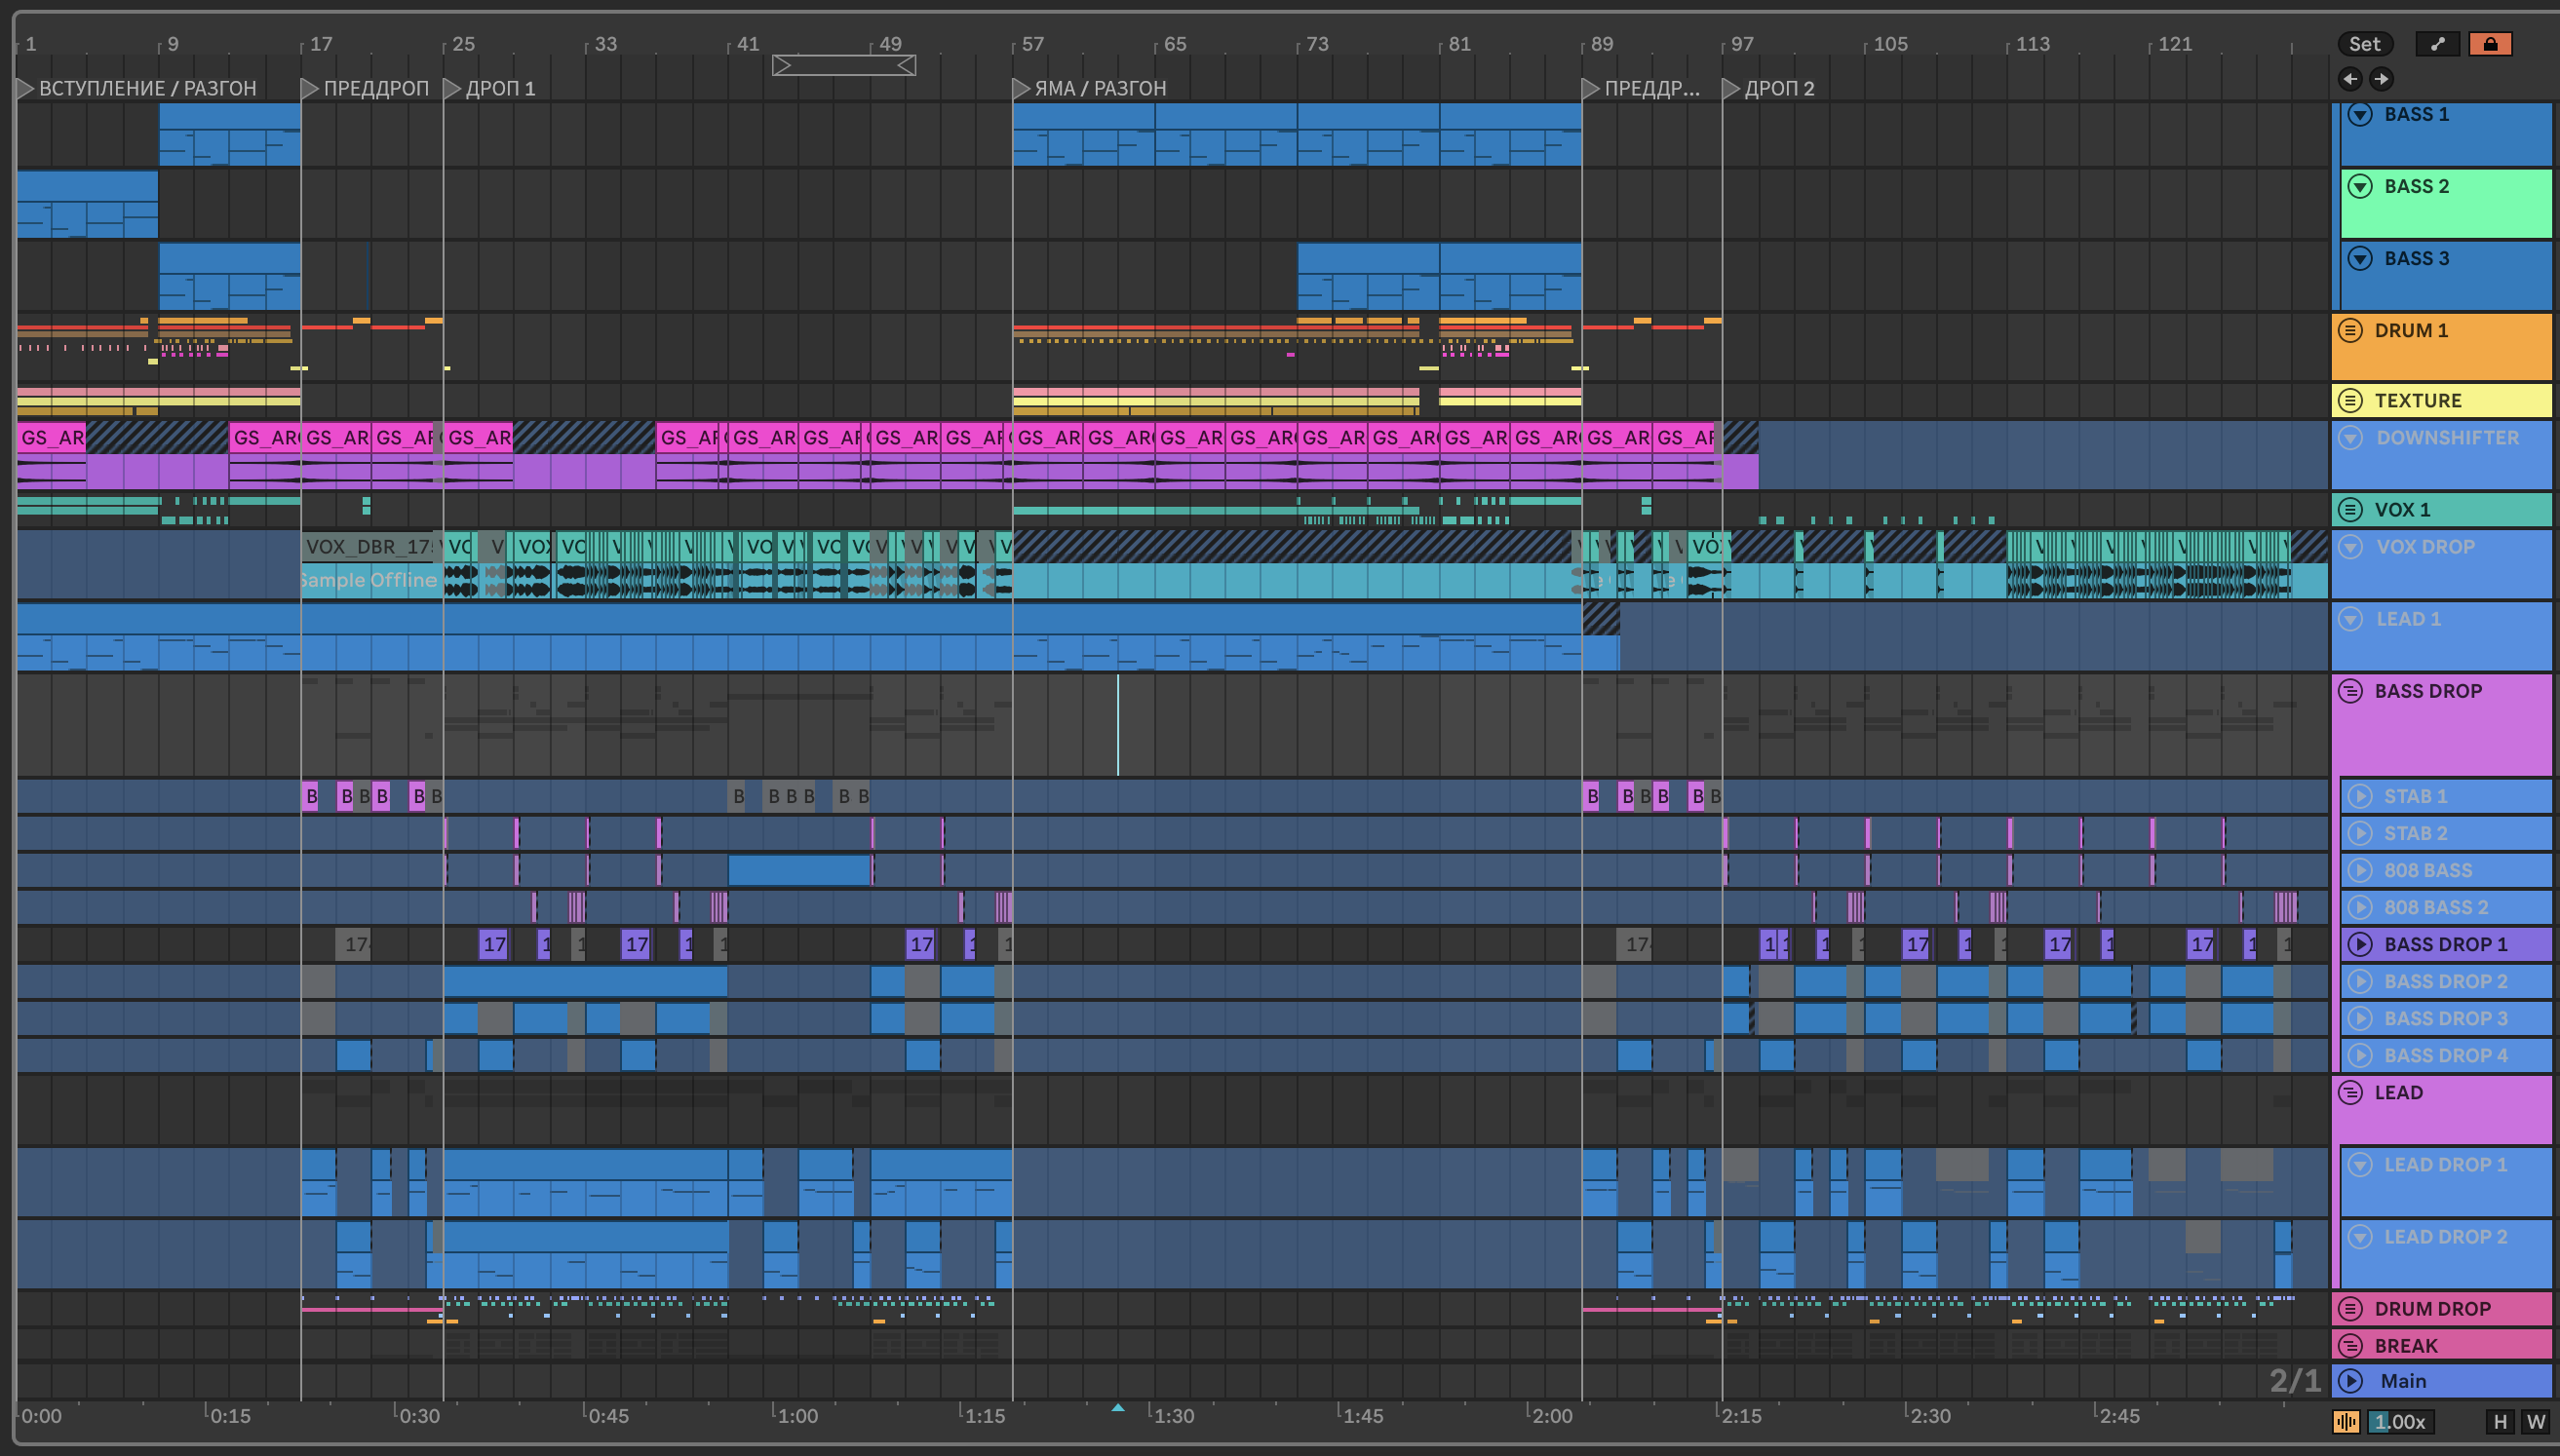
Task: Jump to next locator arrow
Action: point(2381,78)
